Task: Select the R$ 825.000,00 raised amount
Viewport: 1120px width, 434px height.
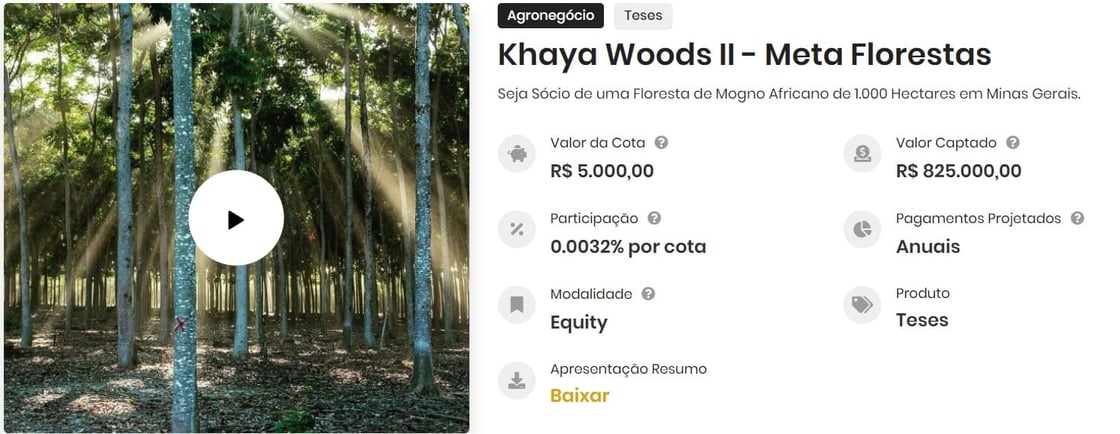Action: 958,171
